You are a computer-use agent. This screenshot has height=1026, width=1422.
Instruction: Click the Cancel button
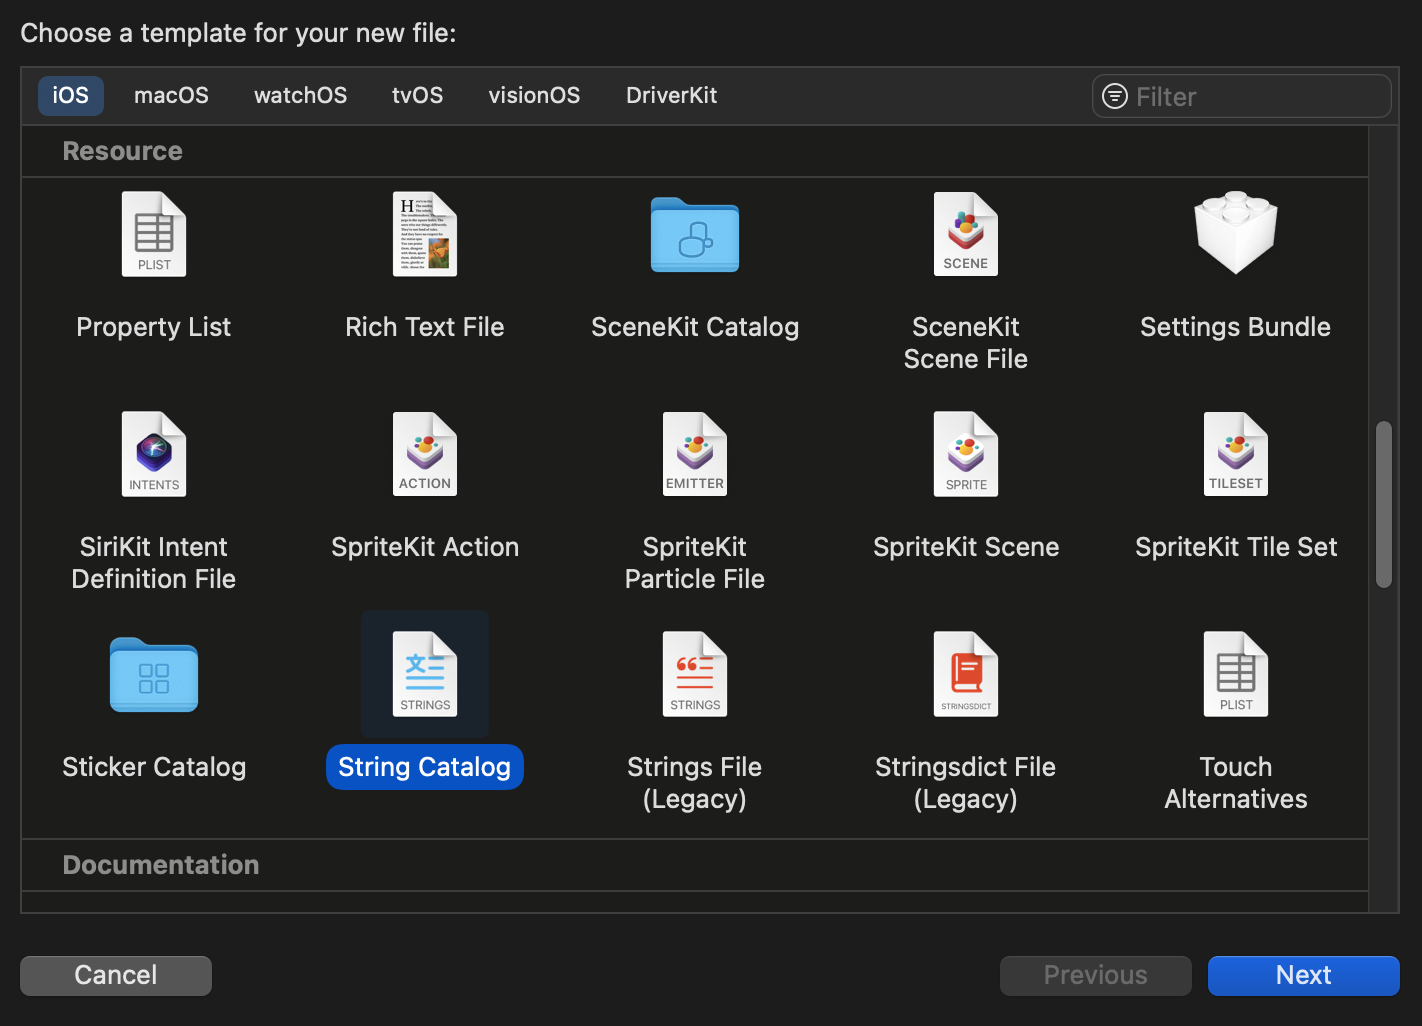coord(116,975)
